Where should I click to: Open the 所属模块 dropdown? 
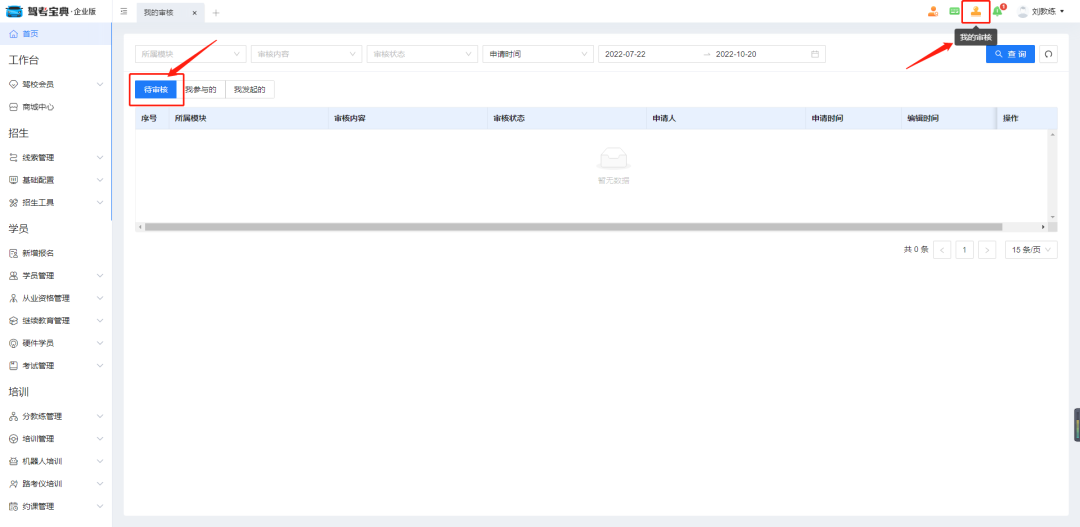coord(190,54)
